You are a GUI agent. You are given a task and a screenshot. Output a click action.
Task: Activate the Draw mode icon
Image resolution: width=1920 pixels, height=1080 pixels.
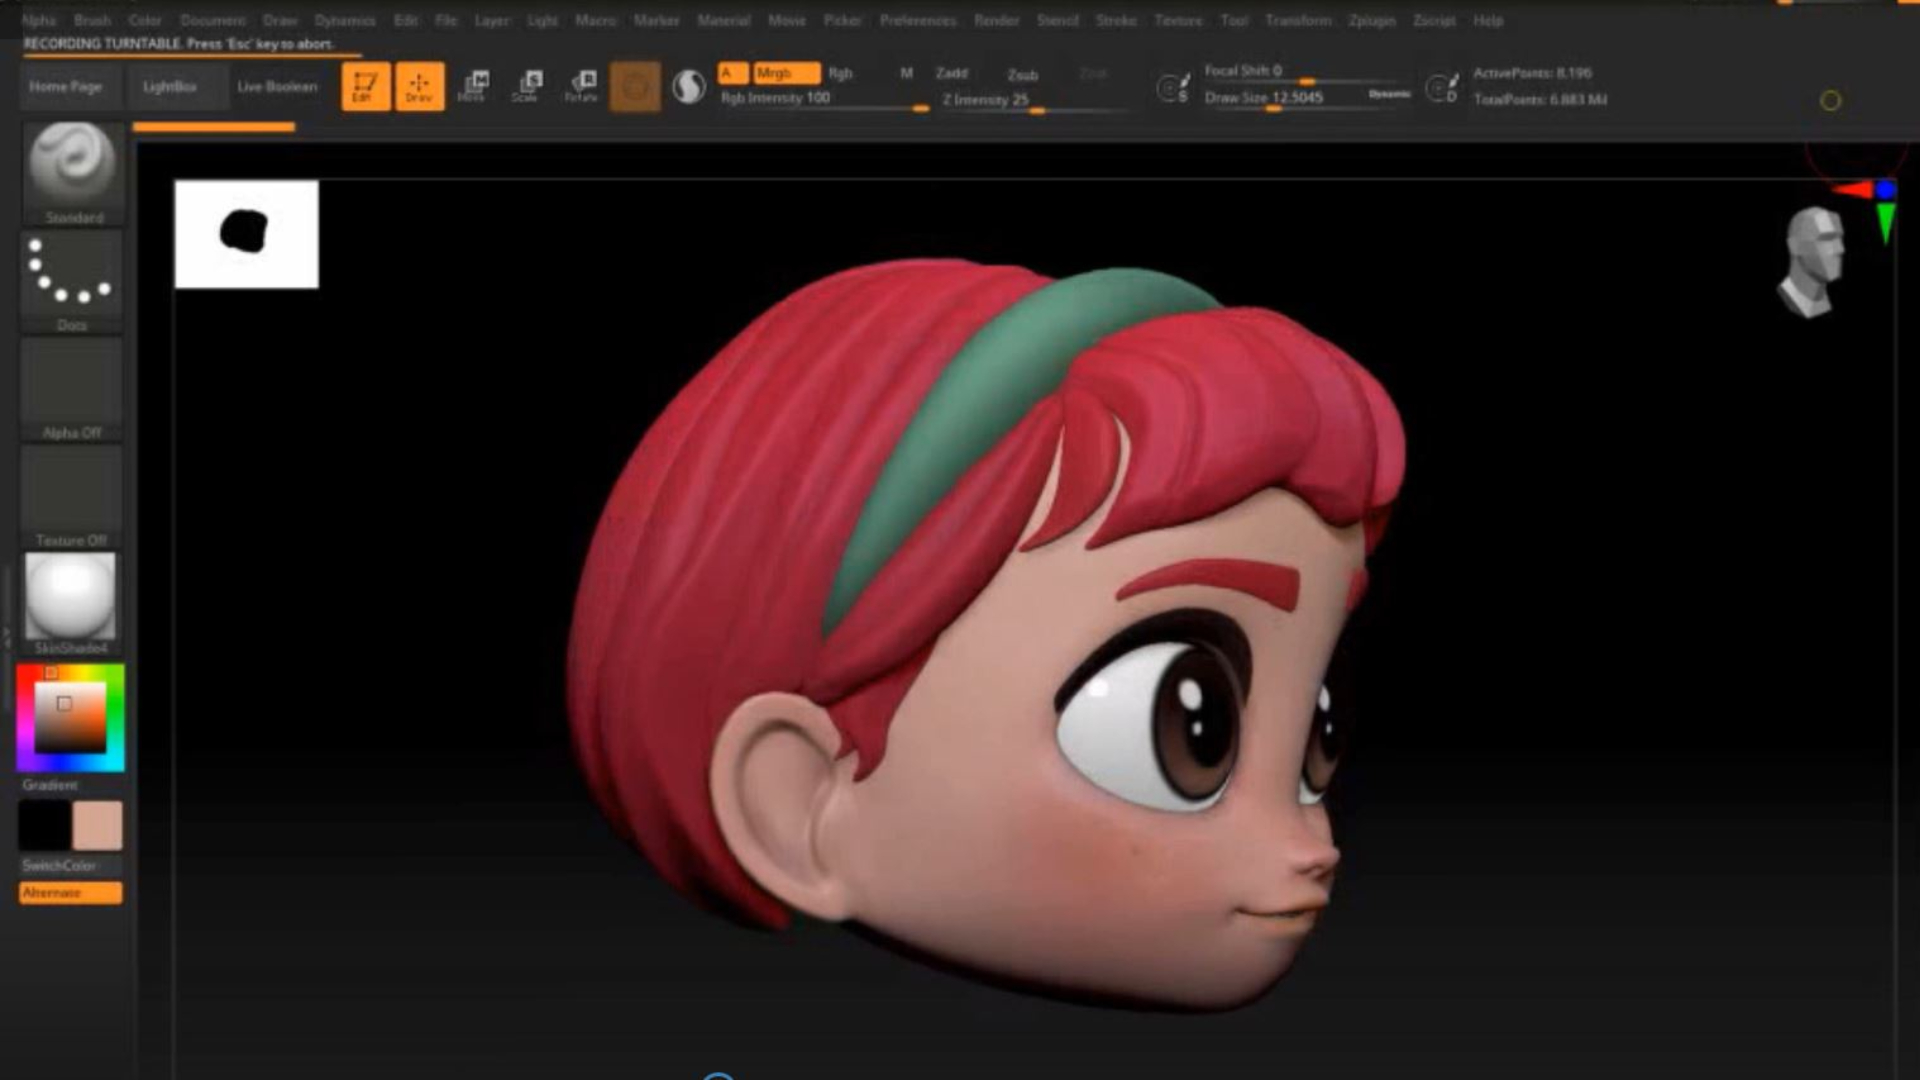(419, 86)
